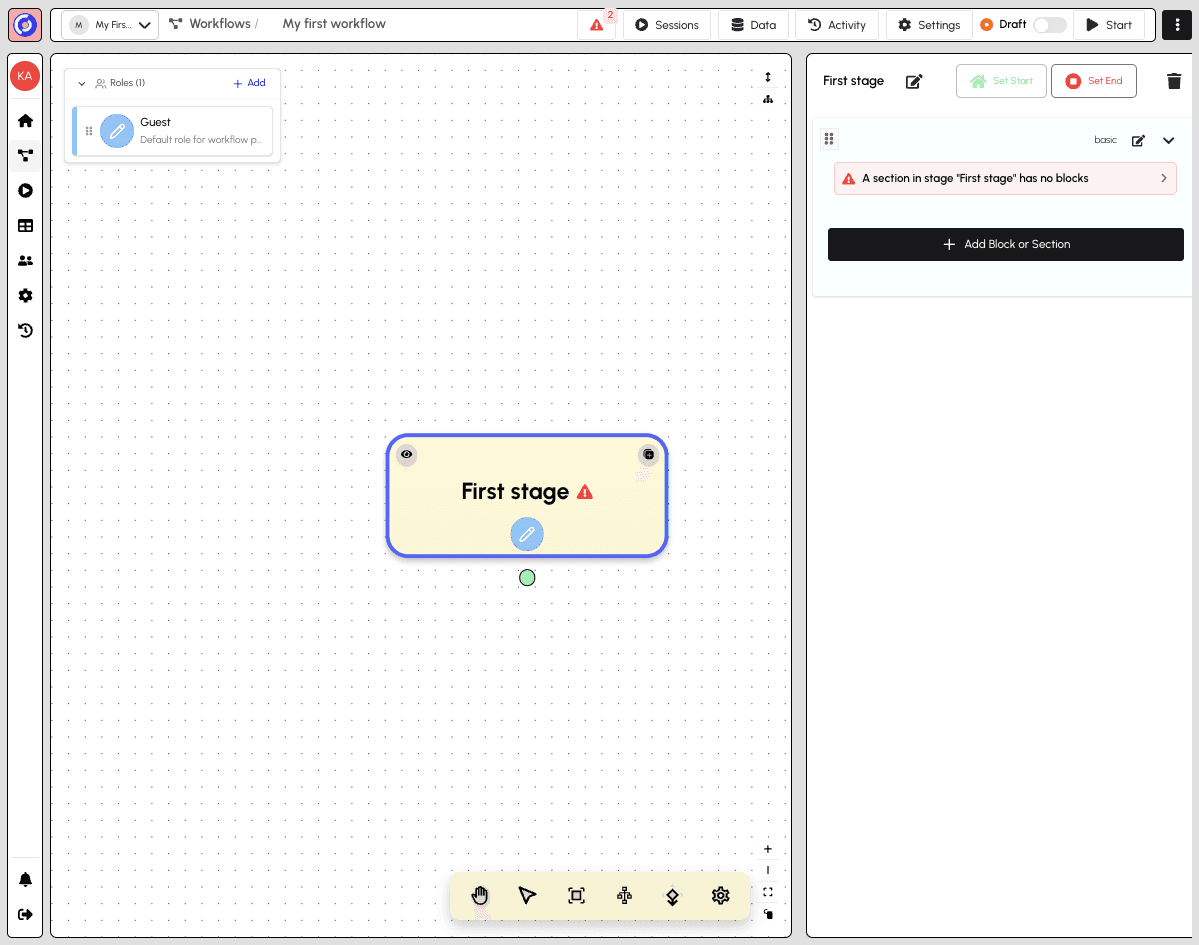Open the Activity tab
The height and width of the screenshot is (945, 1199).
[837, 25]
